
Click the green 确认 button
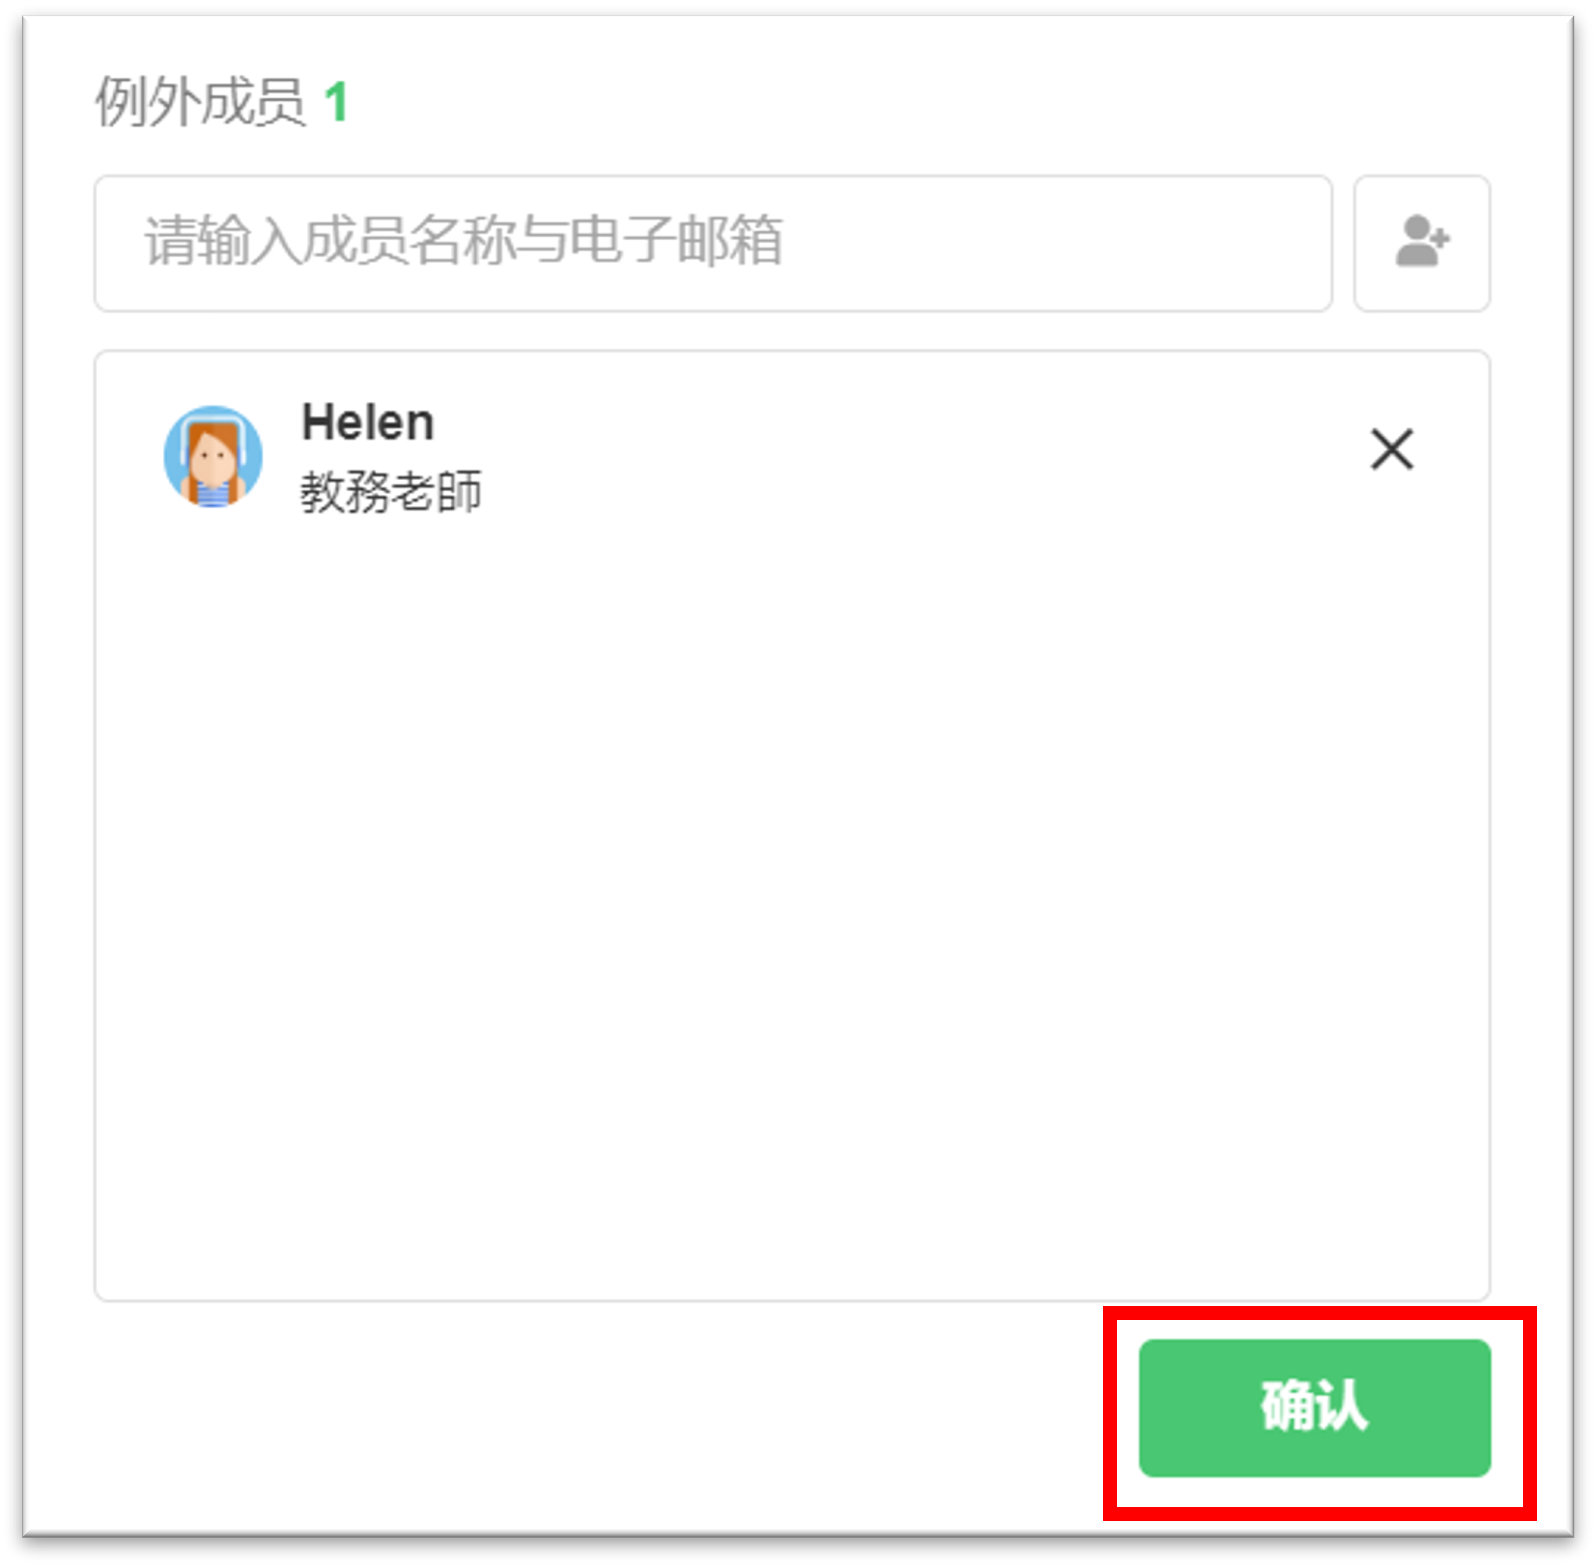(x=1314, y=1407)
